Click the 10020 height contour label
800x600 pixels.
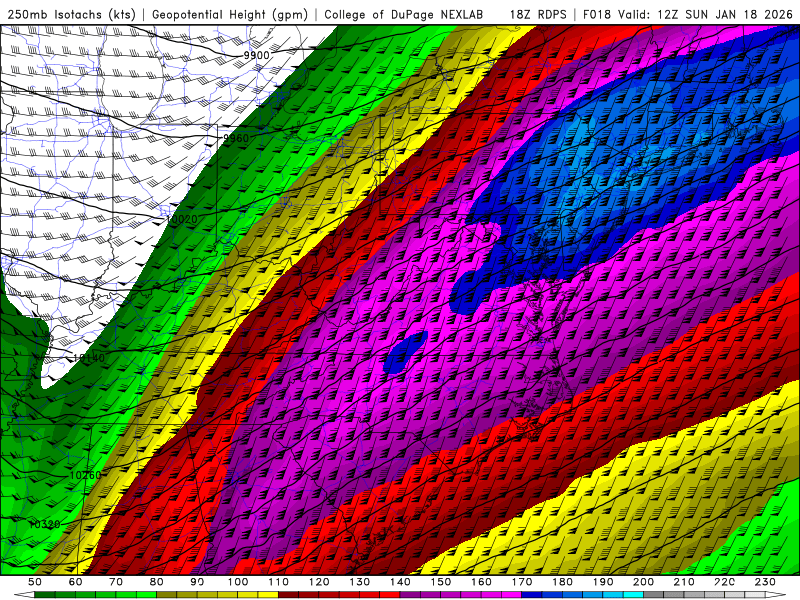point(182,219)
